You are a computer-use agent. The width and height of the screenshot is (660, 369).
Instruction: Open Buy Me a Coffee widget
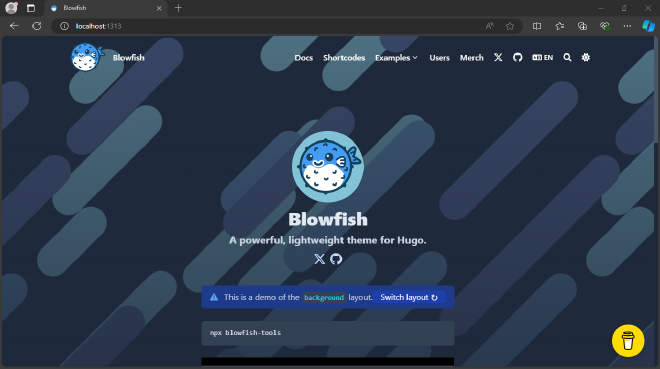[628, 341]
